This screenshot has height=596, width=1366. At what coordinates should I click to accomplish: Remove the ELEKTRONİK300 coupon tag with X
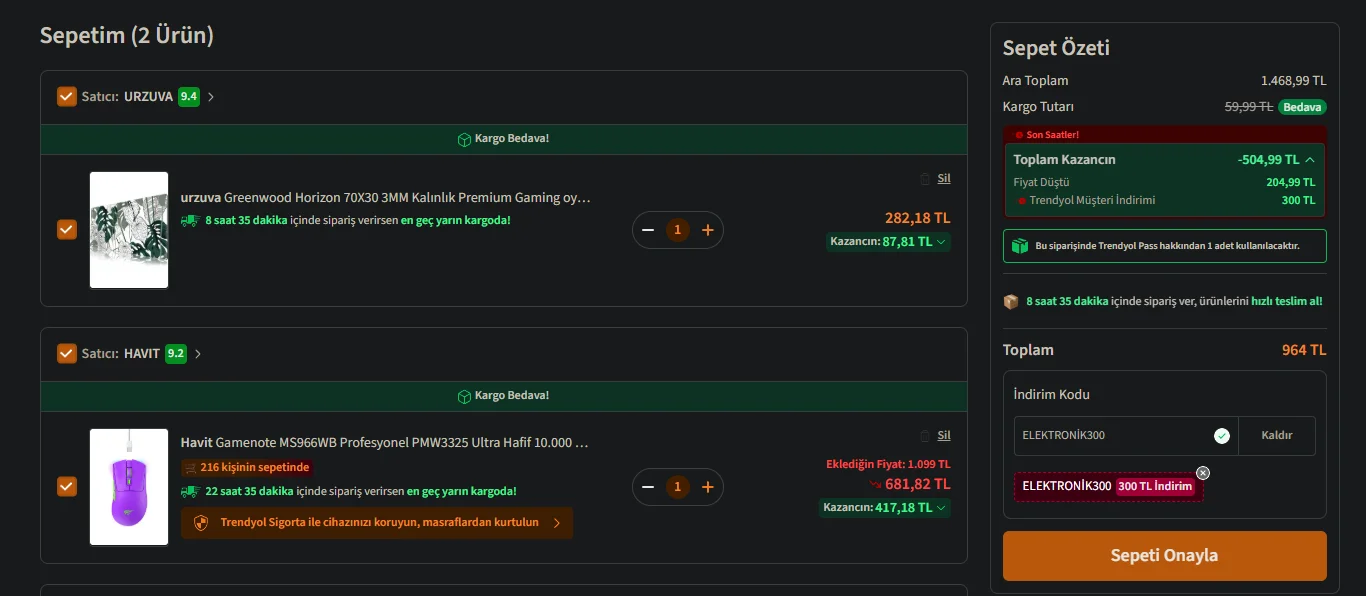tap(1203, 473)
